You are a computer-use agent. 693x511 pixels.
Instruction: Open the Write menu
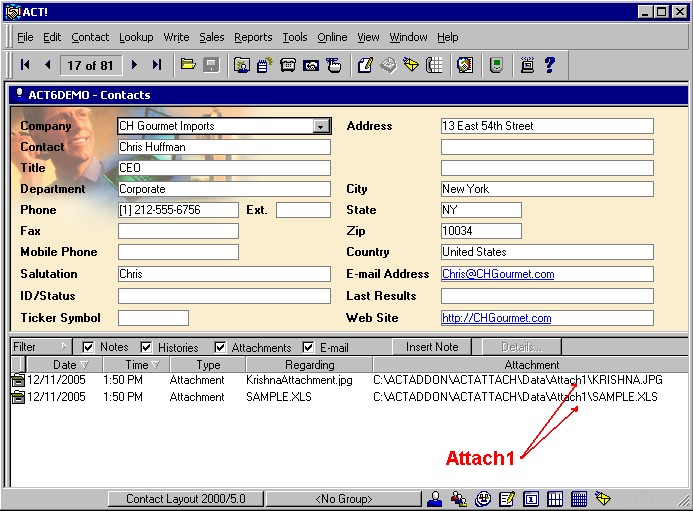(176, 37)
